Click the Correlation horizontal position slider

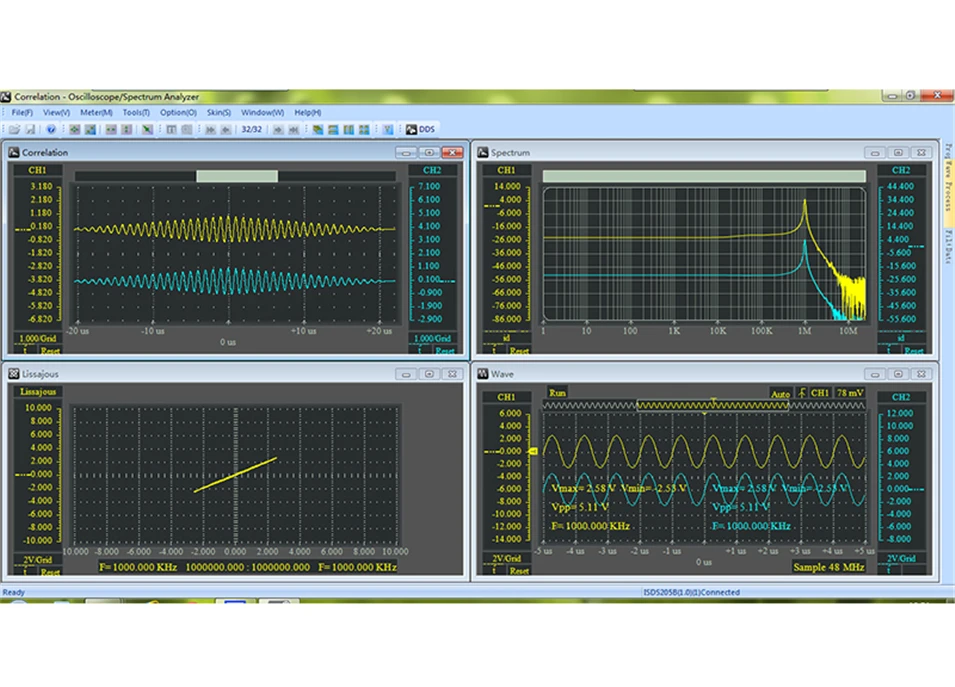click(x=237, y=176)
